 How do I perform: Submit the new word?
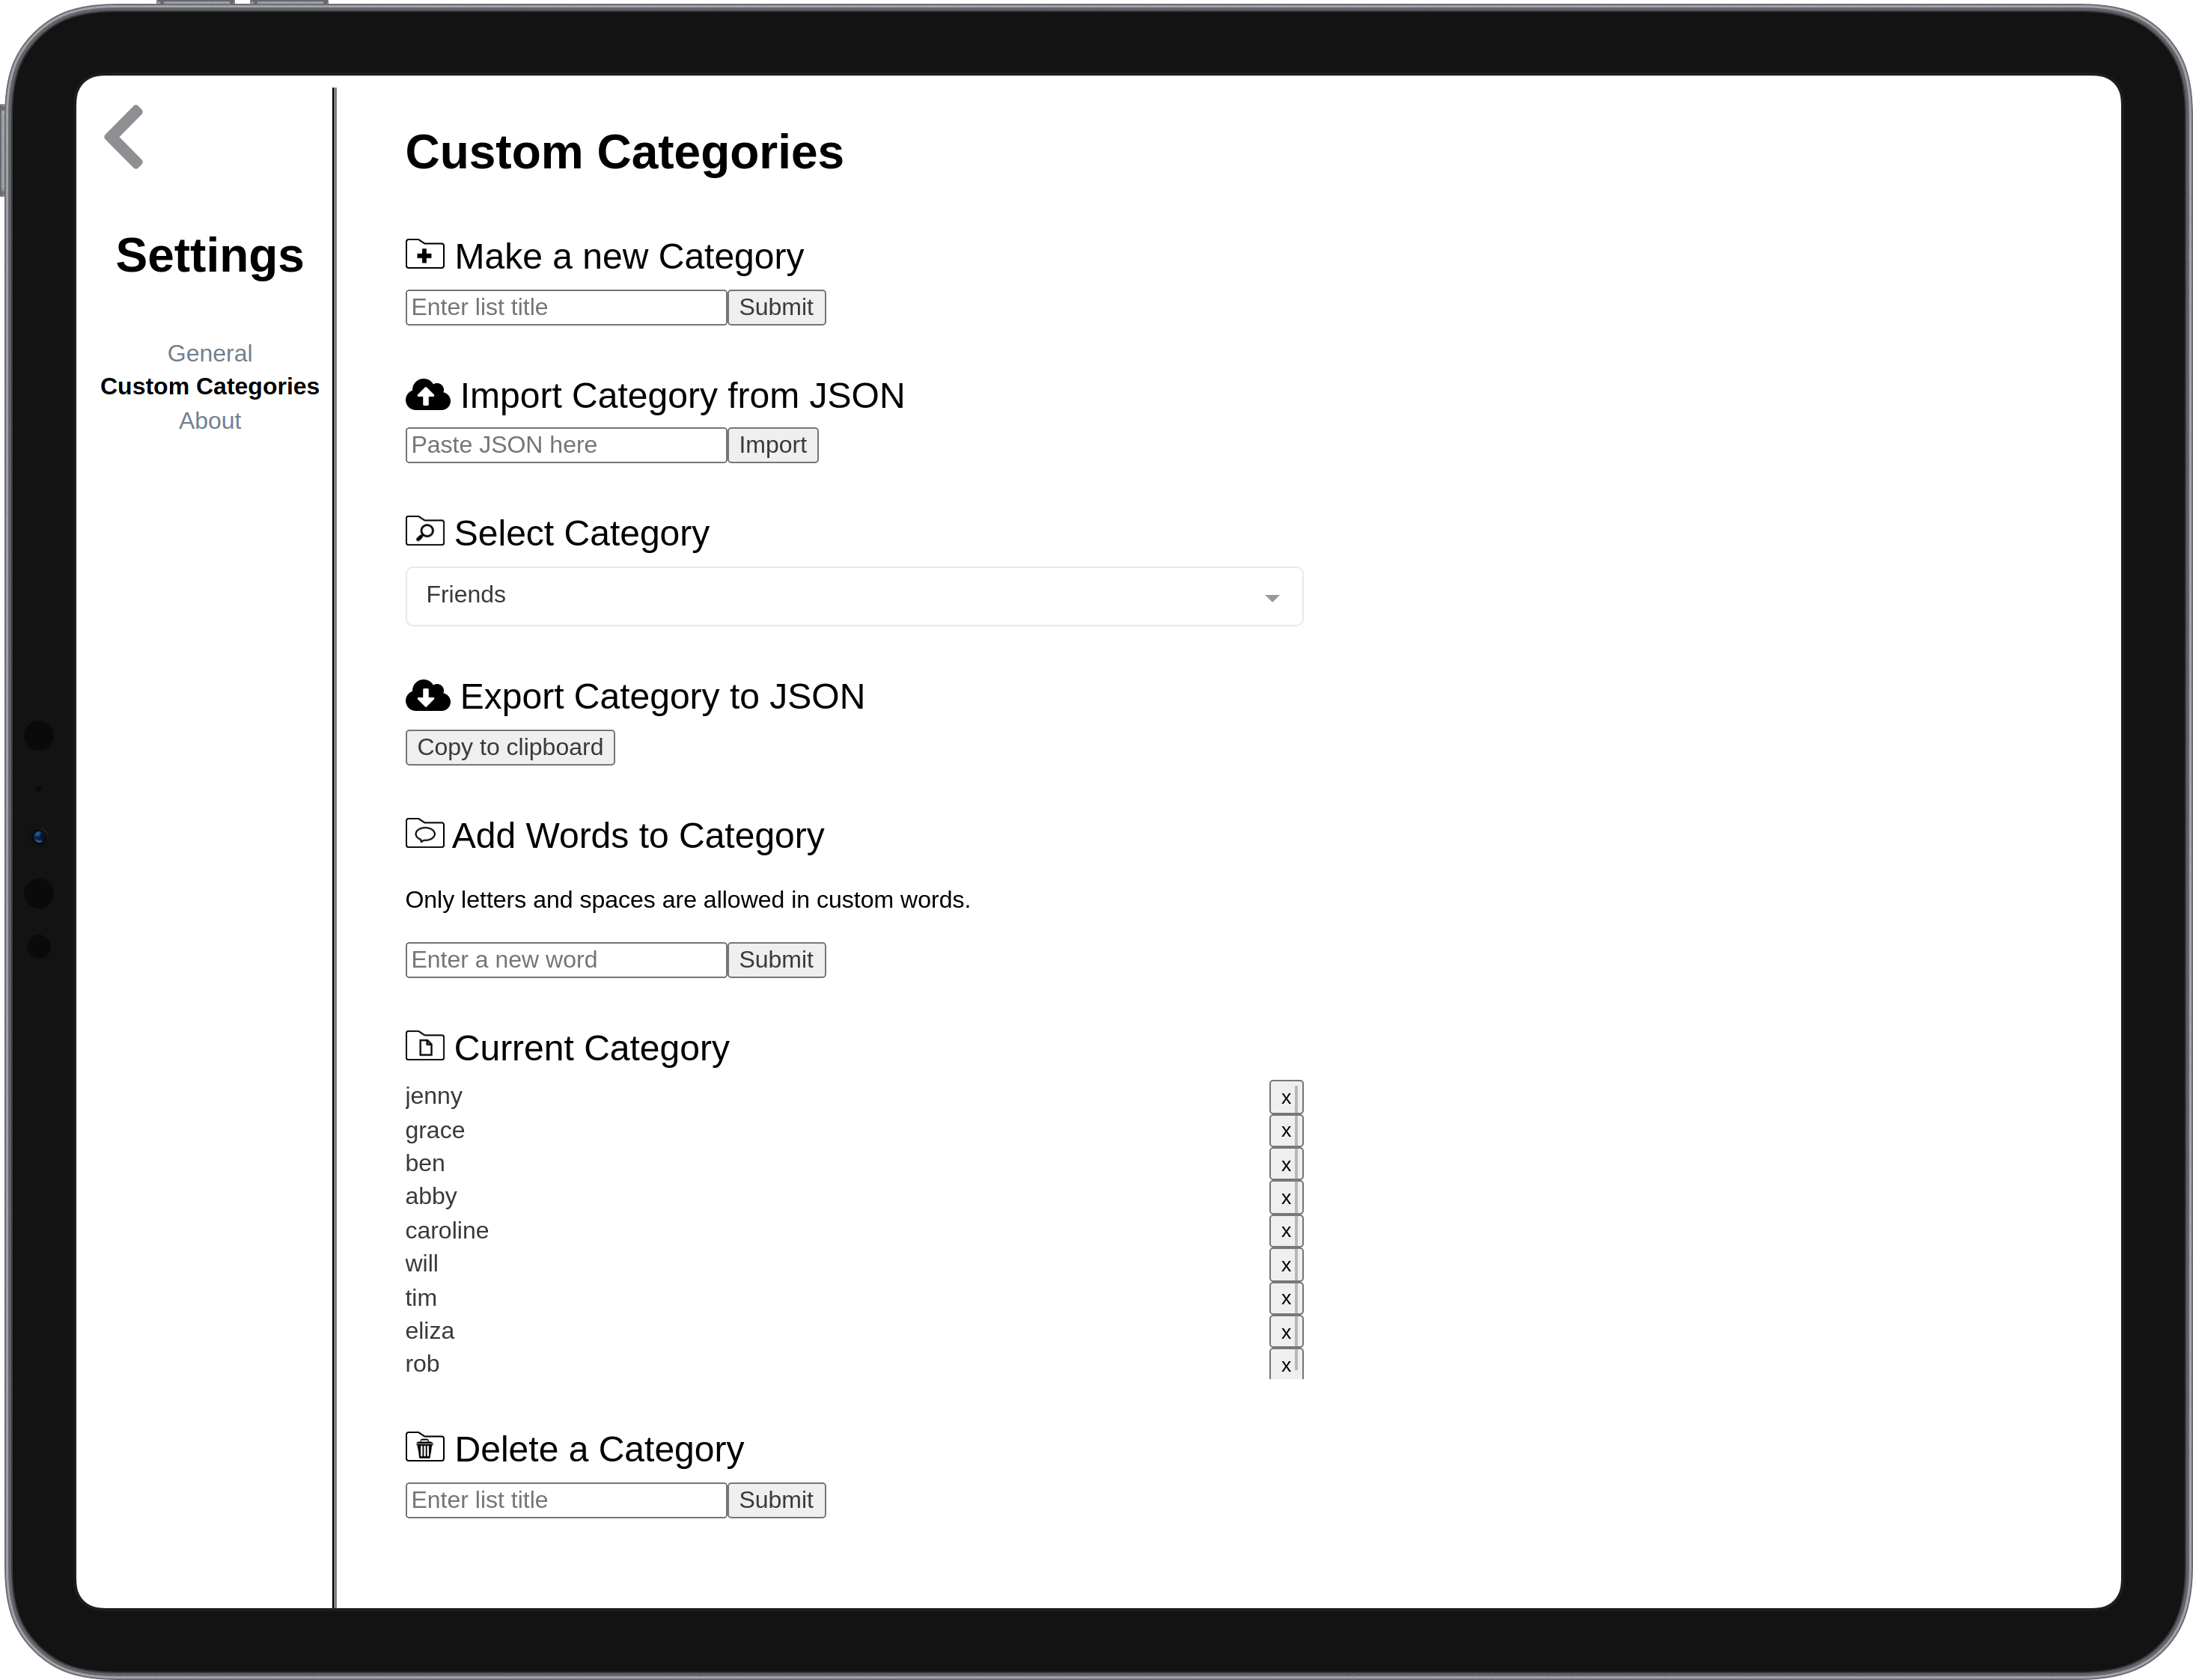click(x=776, y=960)
